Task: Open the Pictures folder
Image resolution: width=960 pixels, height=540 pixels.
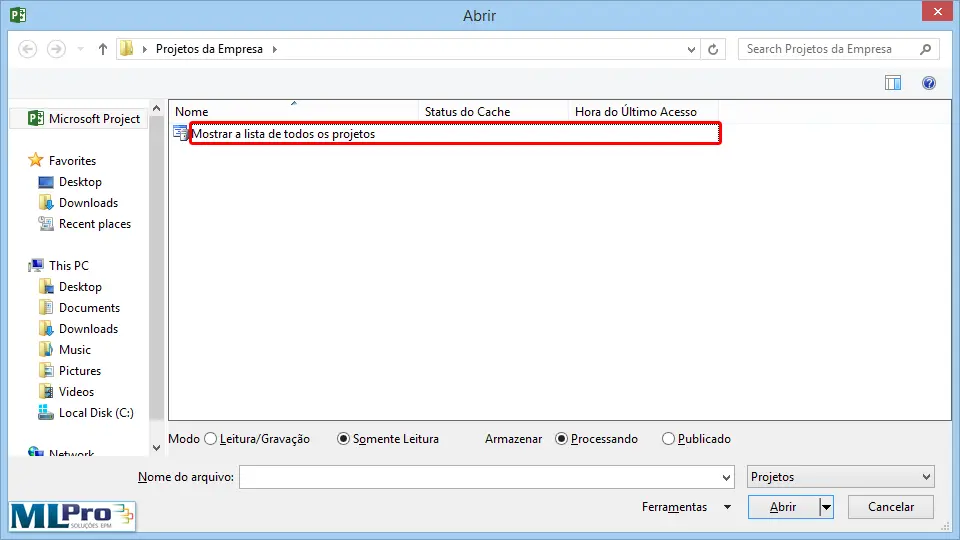Action: [69, 371]
